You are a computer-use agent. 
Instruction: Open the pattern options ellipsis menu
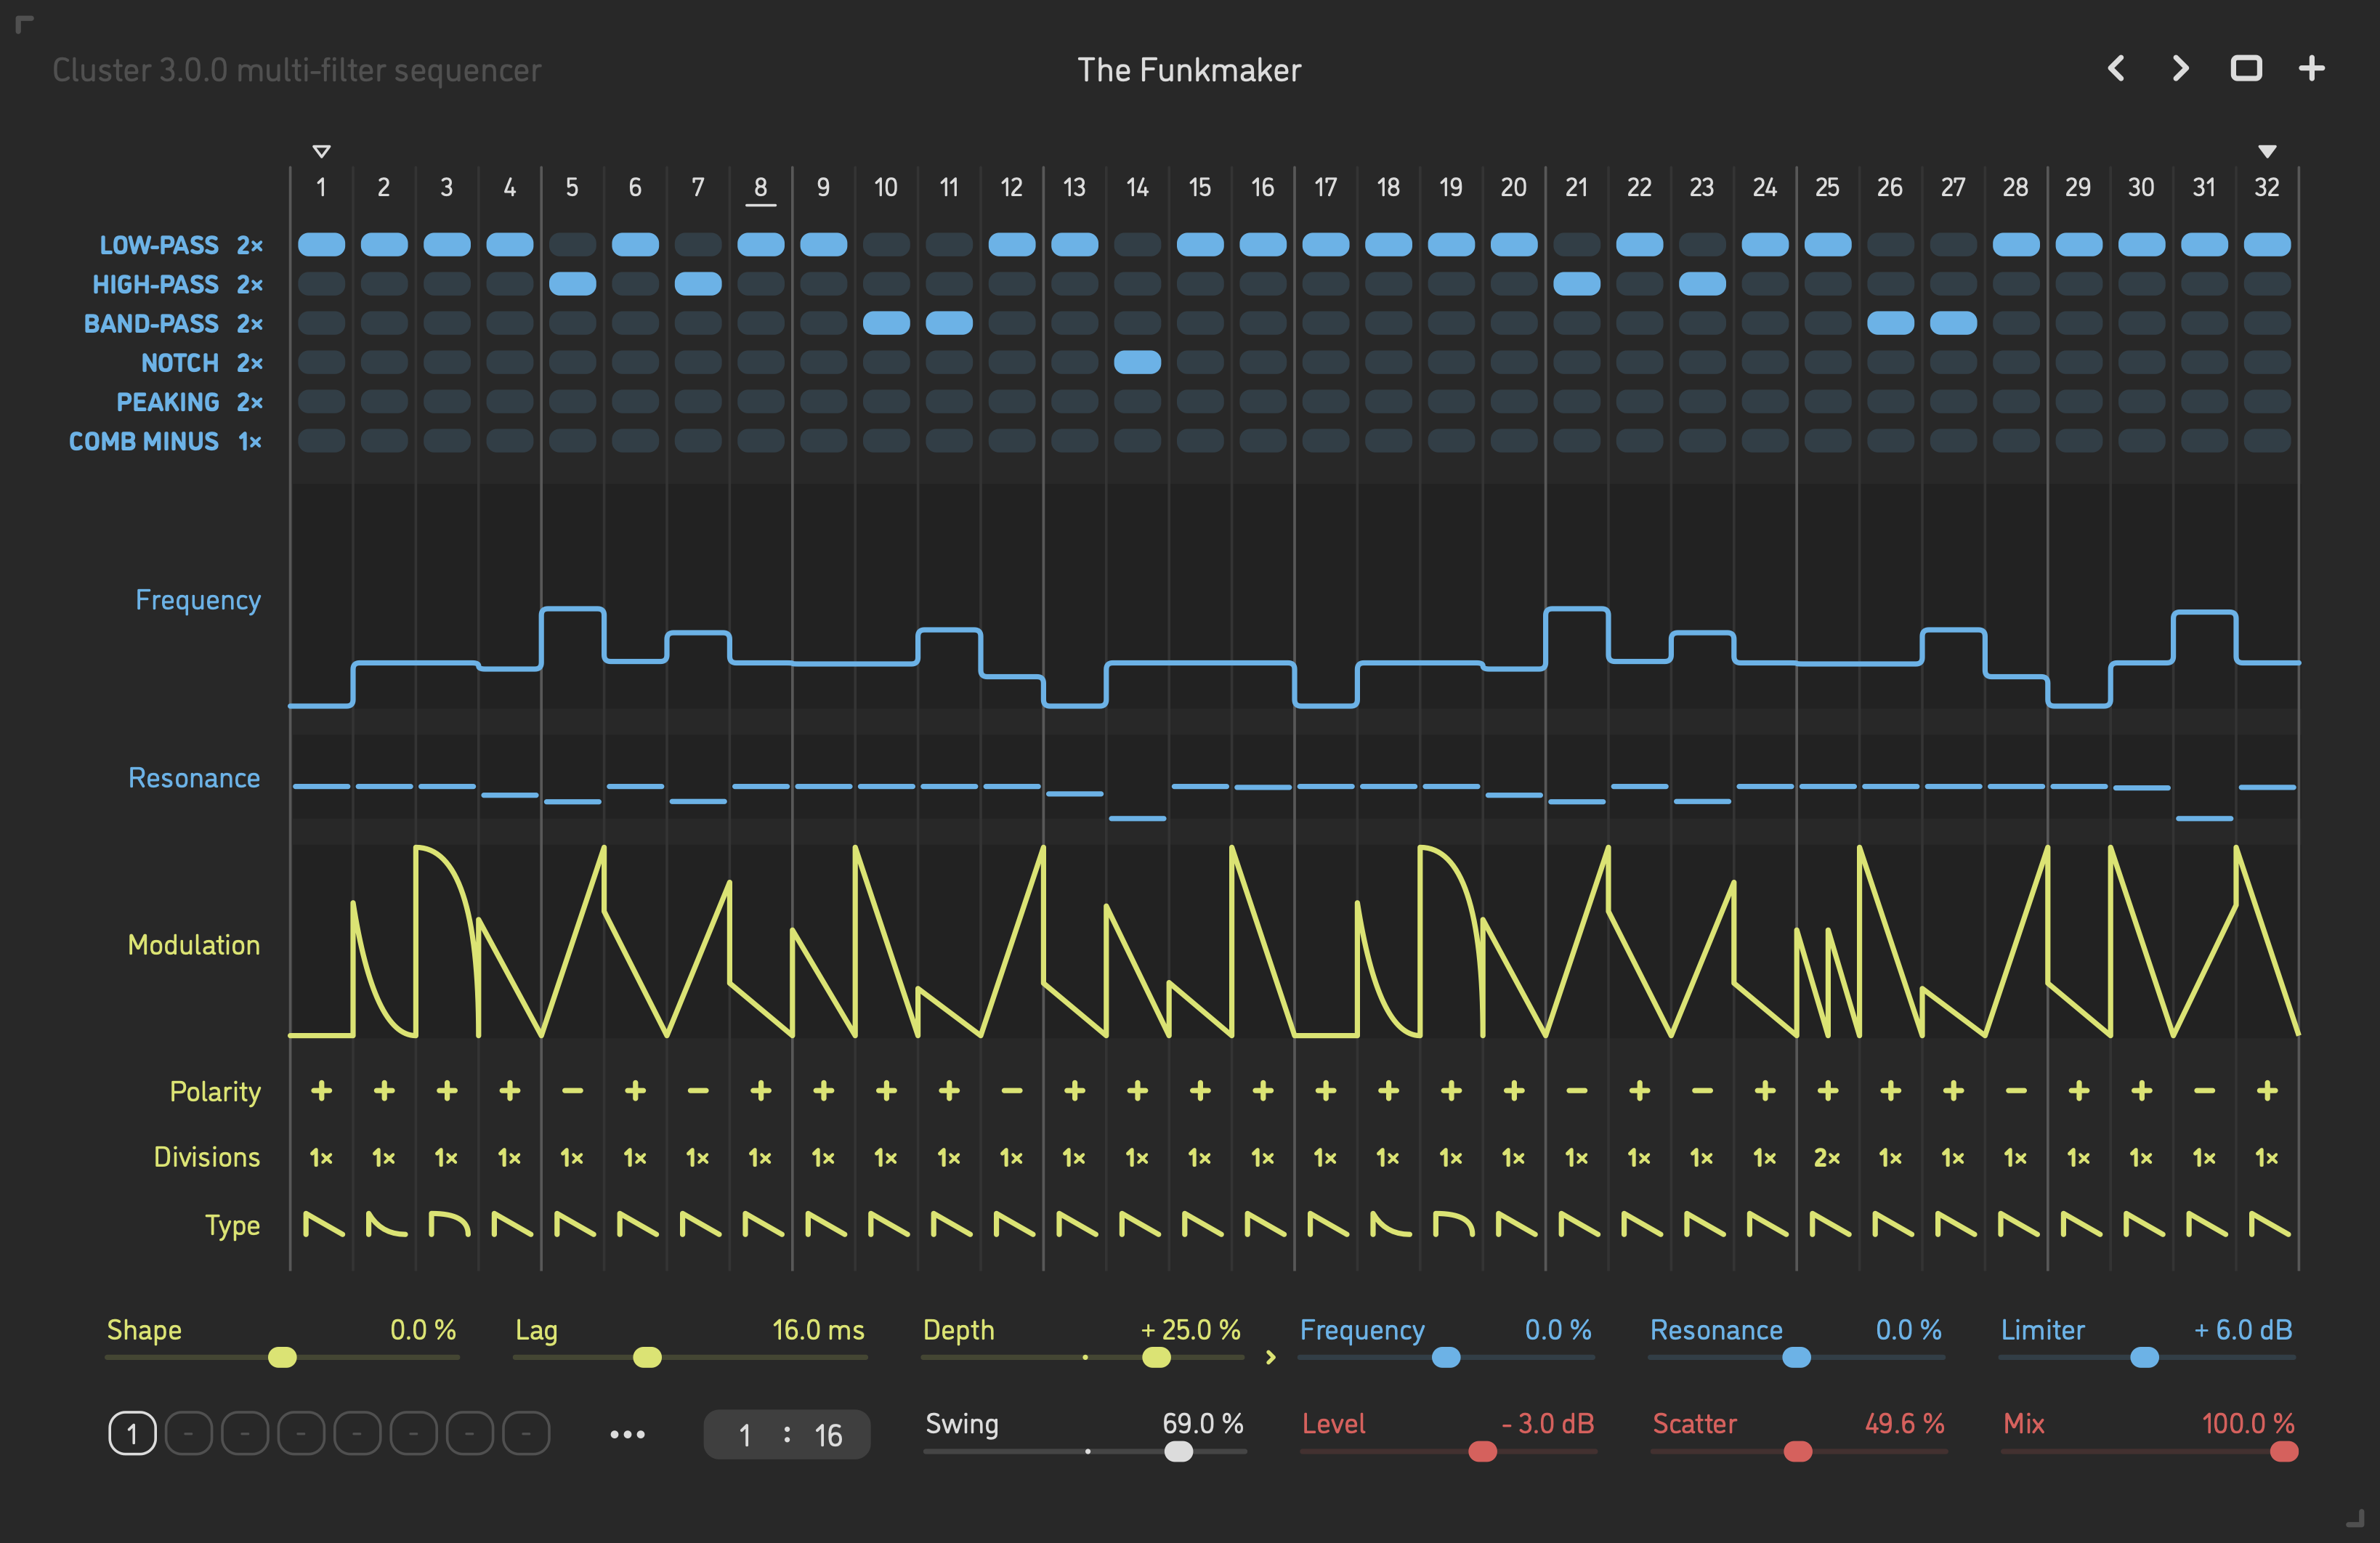pos(627,1433)
